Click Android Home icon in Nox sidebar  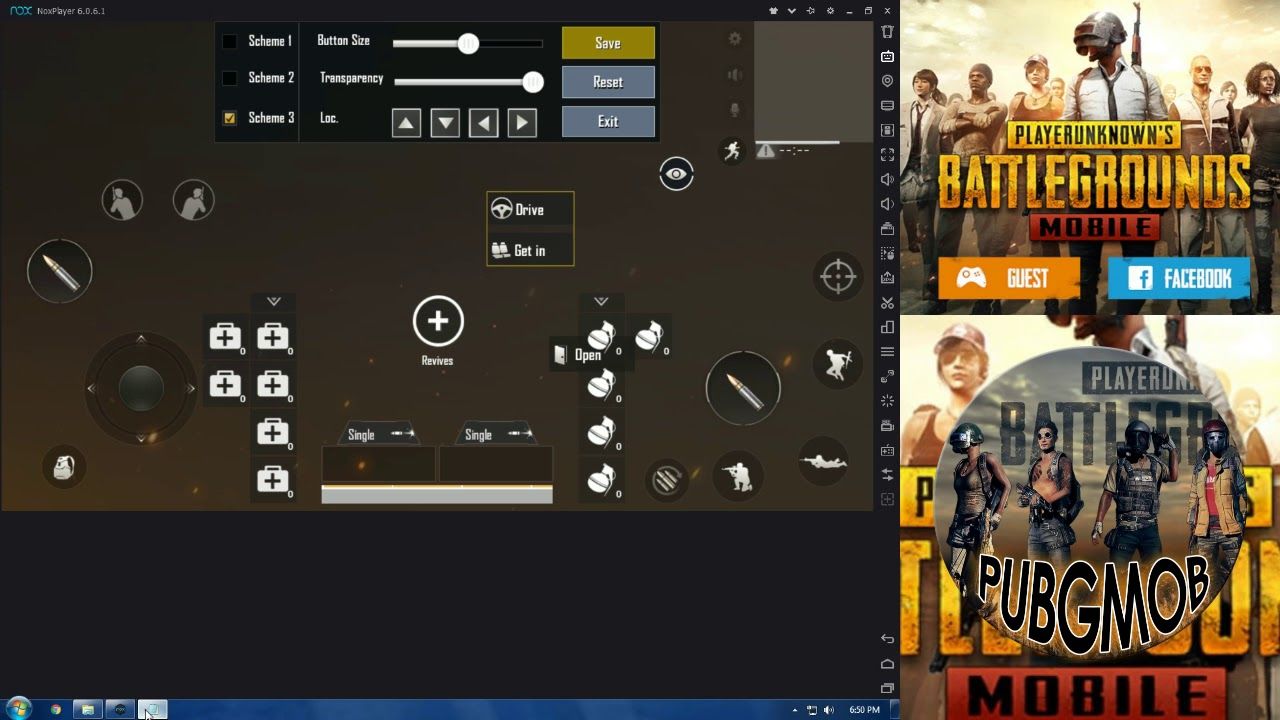[x=887, y=663]
